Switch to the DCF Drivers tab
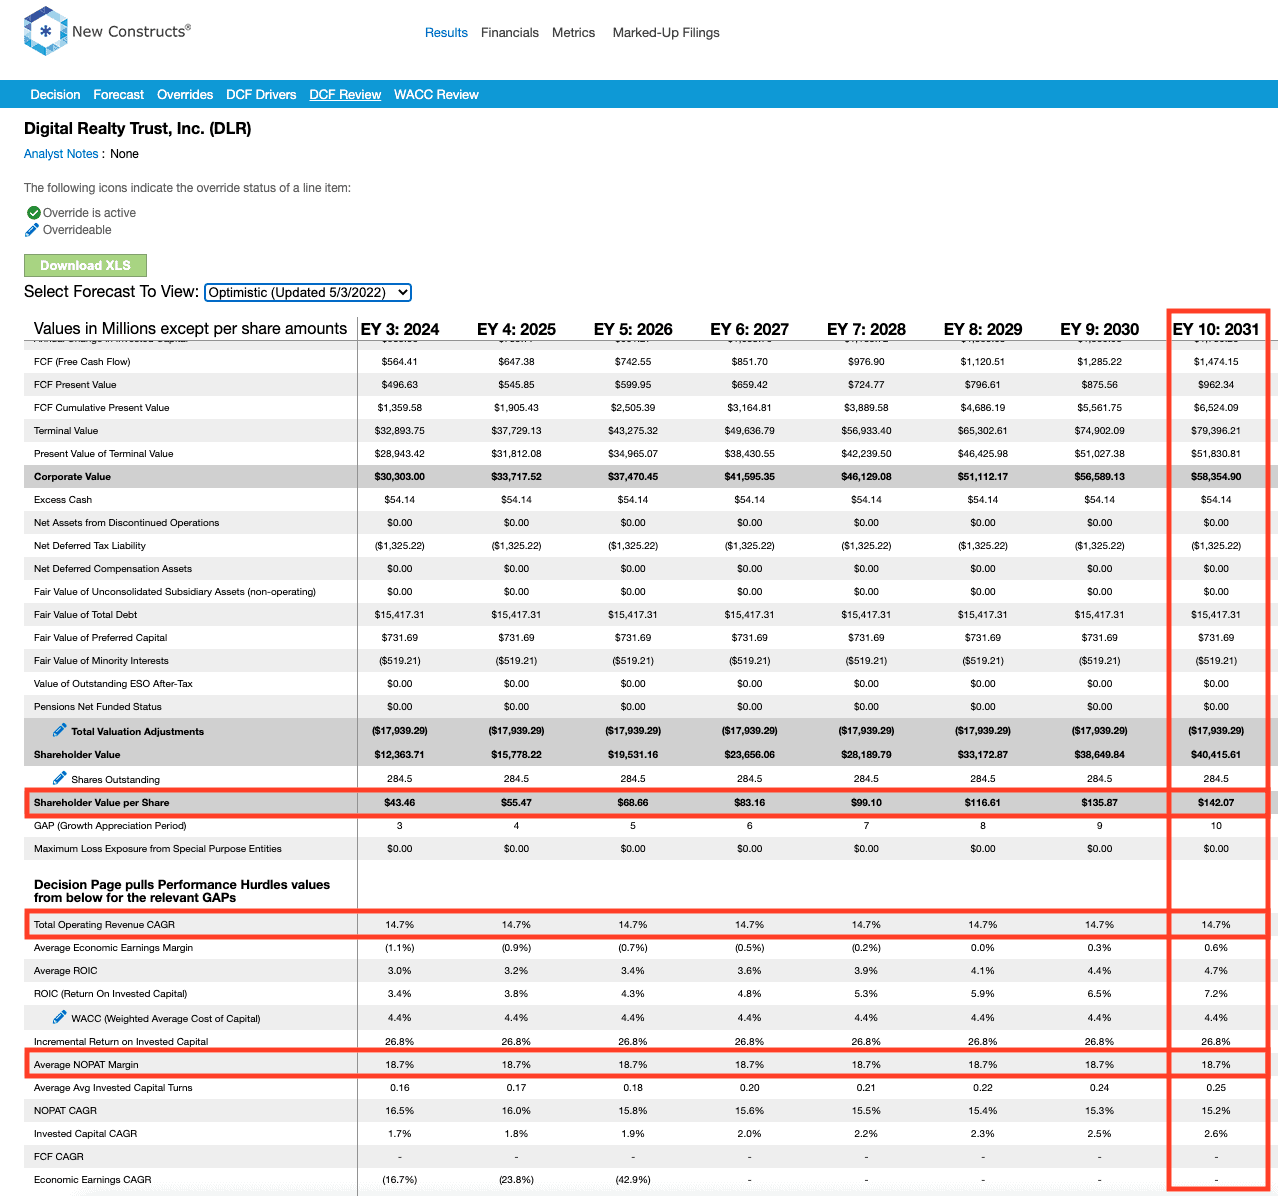This screenshot has width=1278, height=1196. 261,95
